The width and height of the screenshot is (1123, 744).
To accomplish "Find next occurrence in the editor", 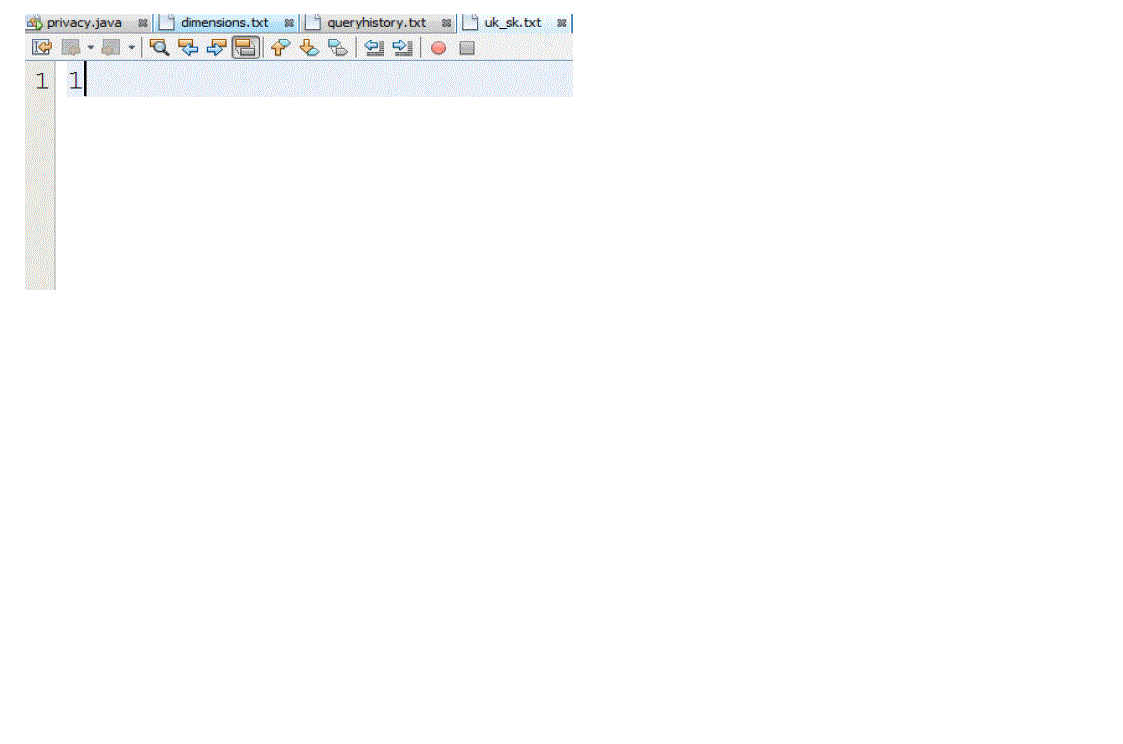I will pyautogui.click(x=216, y=47).
